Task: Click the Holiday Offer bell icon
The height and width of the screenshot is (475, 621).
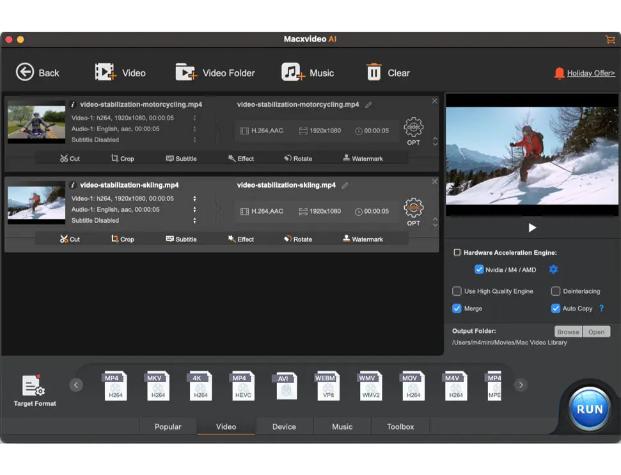Action: point(559,73)
